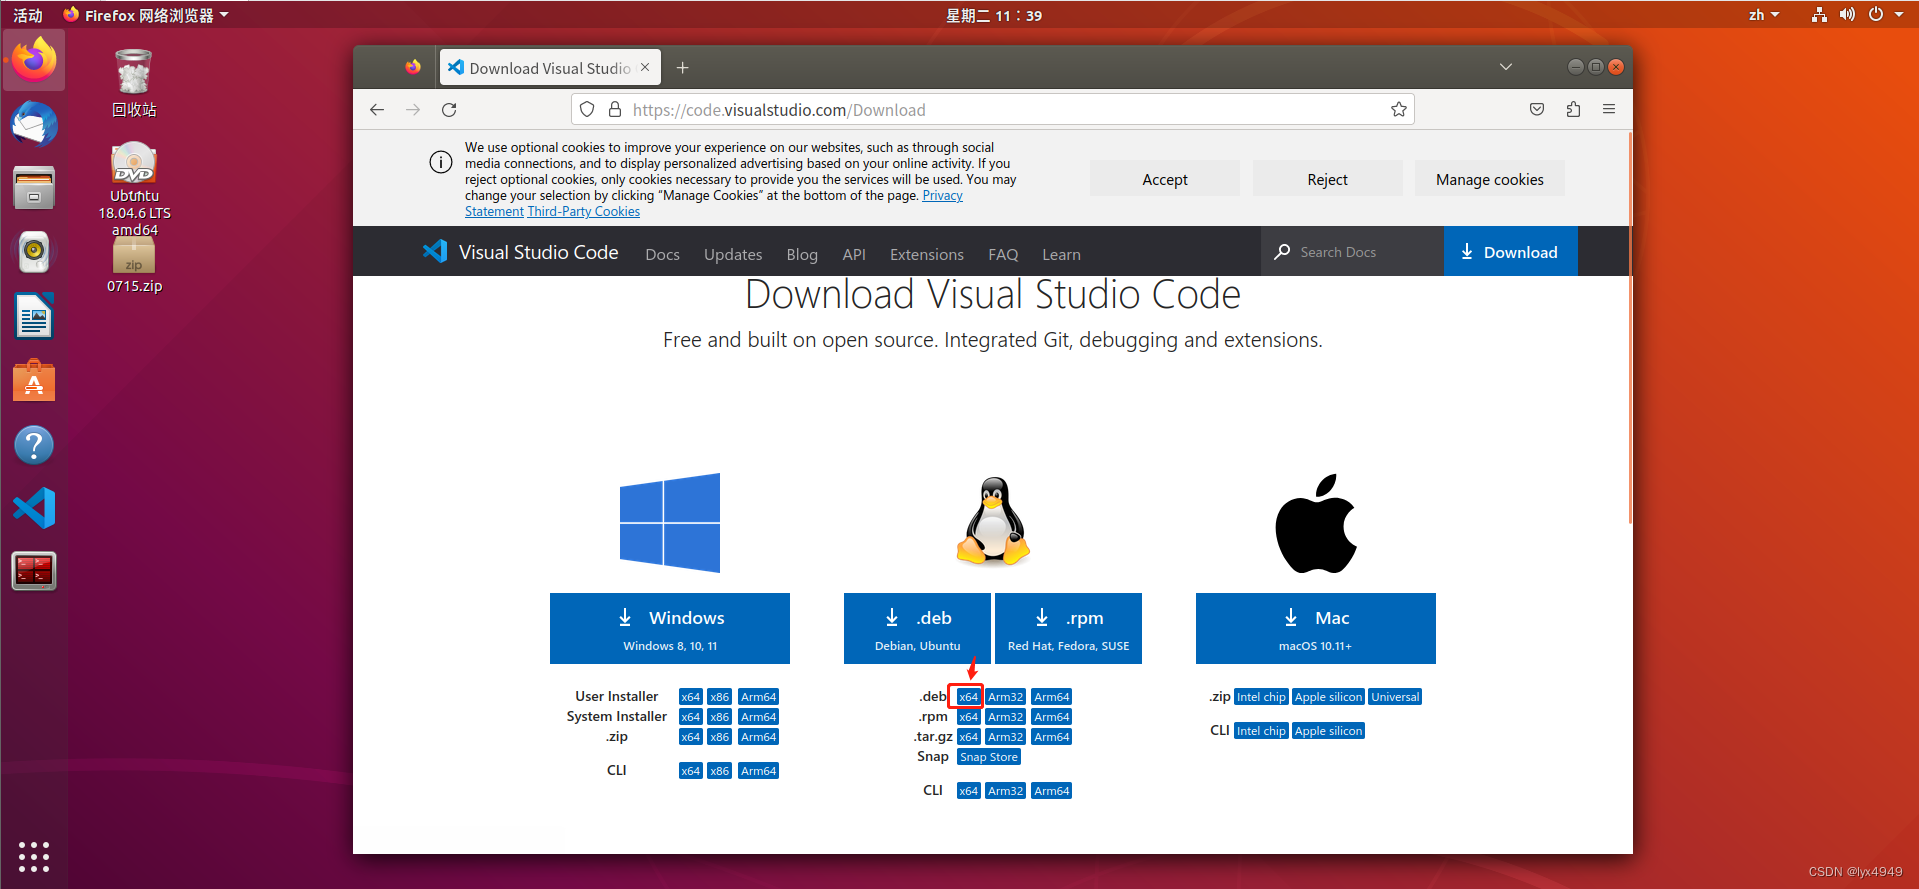This screenshot has height=889, width=1919.
Task: Launch Visual Studio Code from dock
Action: pyautogui.click(x=34, y=508)
